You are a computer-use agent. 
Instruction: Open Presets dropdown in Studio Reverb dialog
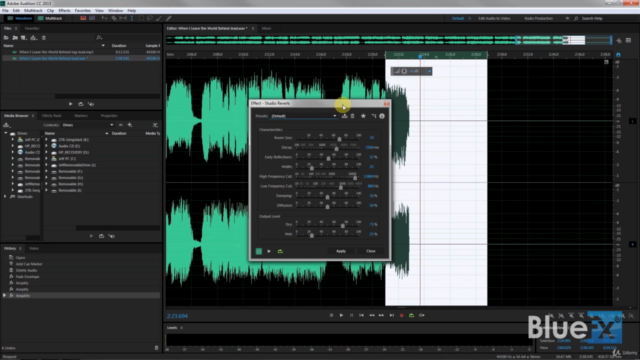304,116
